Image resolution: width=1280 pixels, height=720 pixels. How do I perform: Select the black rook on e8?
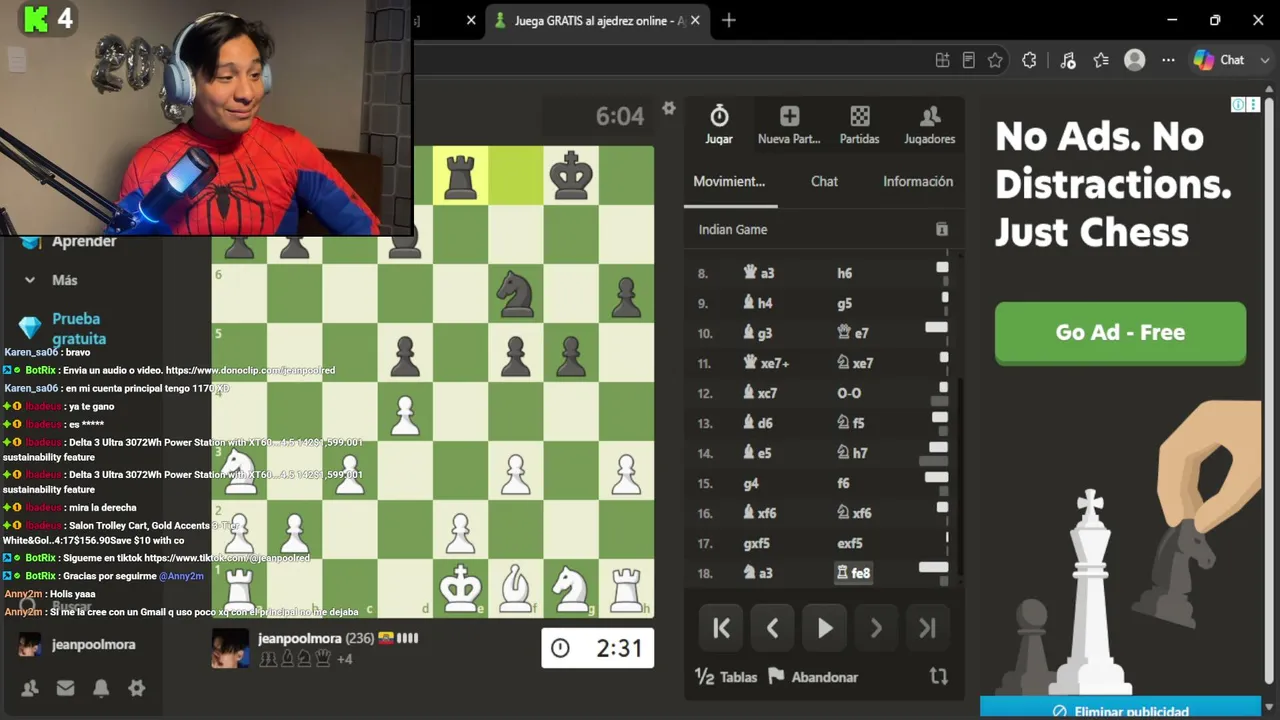point(460,176)
